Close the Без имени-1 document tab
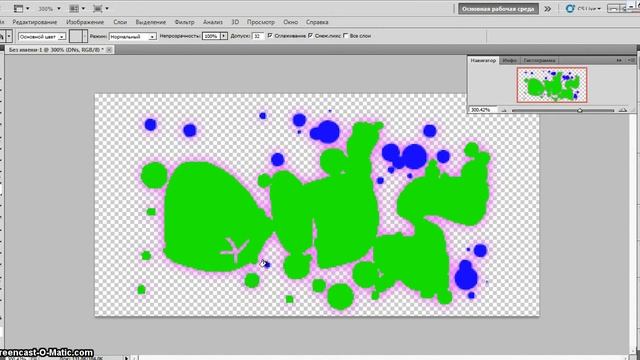The image size is (640, 360). [109, 49]
